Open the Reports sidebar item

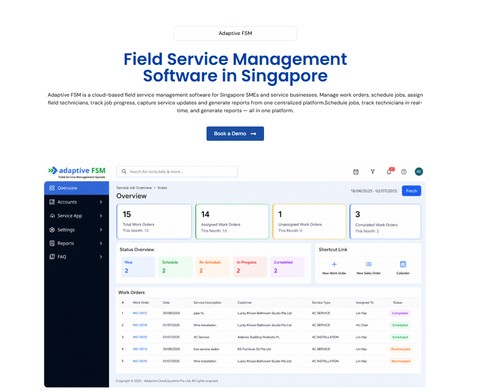tap(77, 243)
